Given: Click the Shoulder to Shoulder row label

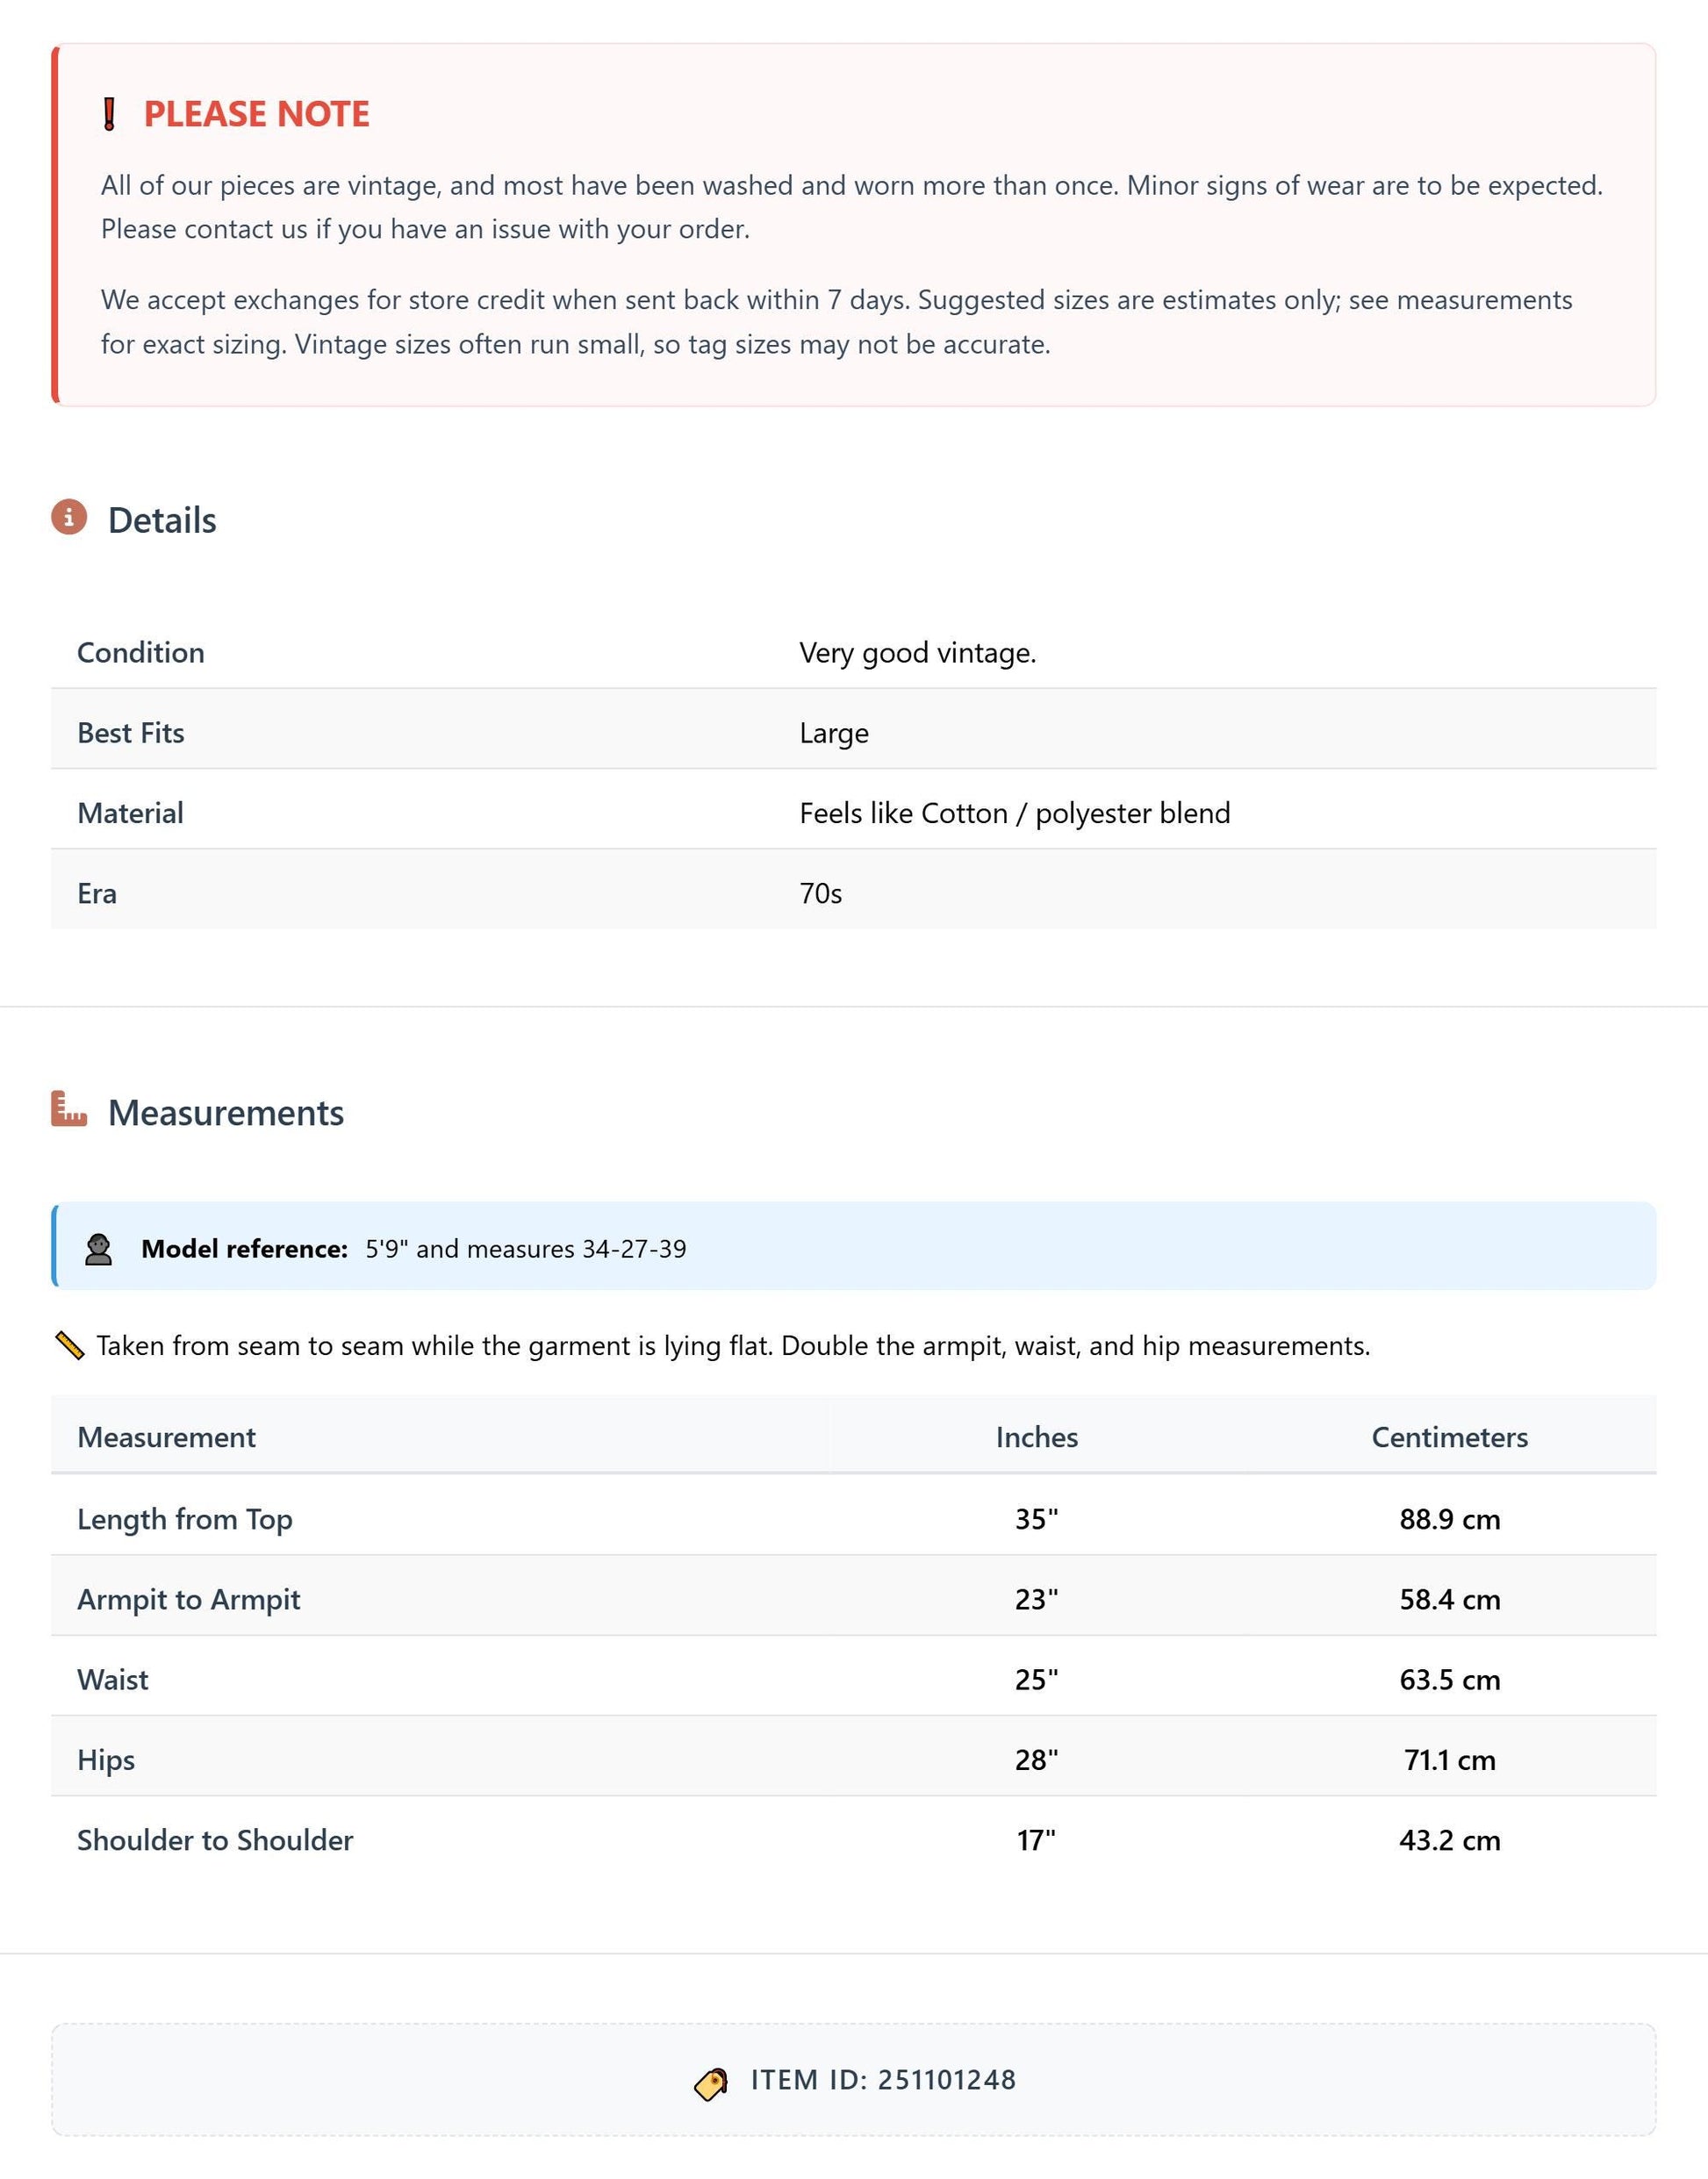Looking at the screenshot, I should pos(215,1840).
